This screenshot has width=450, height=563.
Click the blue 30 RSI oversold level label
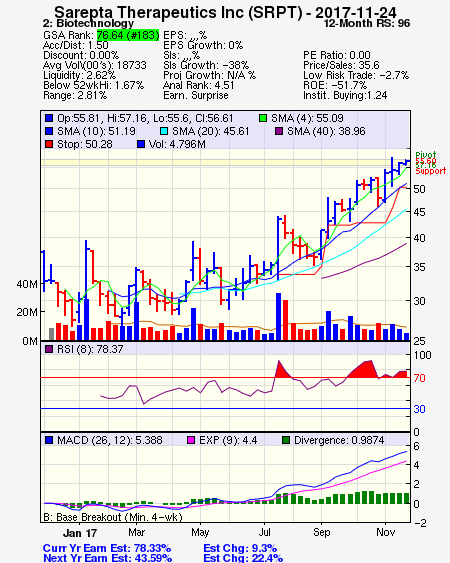(x=419, y=409)
